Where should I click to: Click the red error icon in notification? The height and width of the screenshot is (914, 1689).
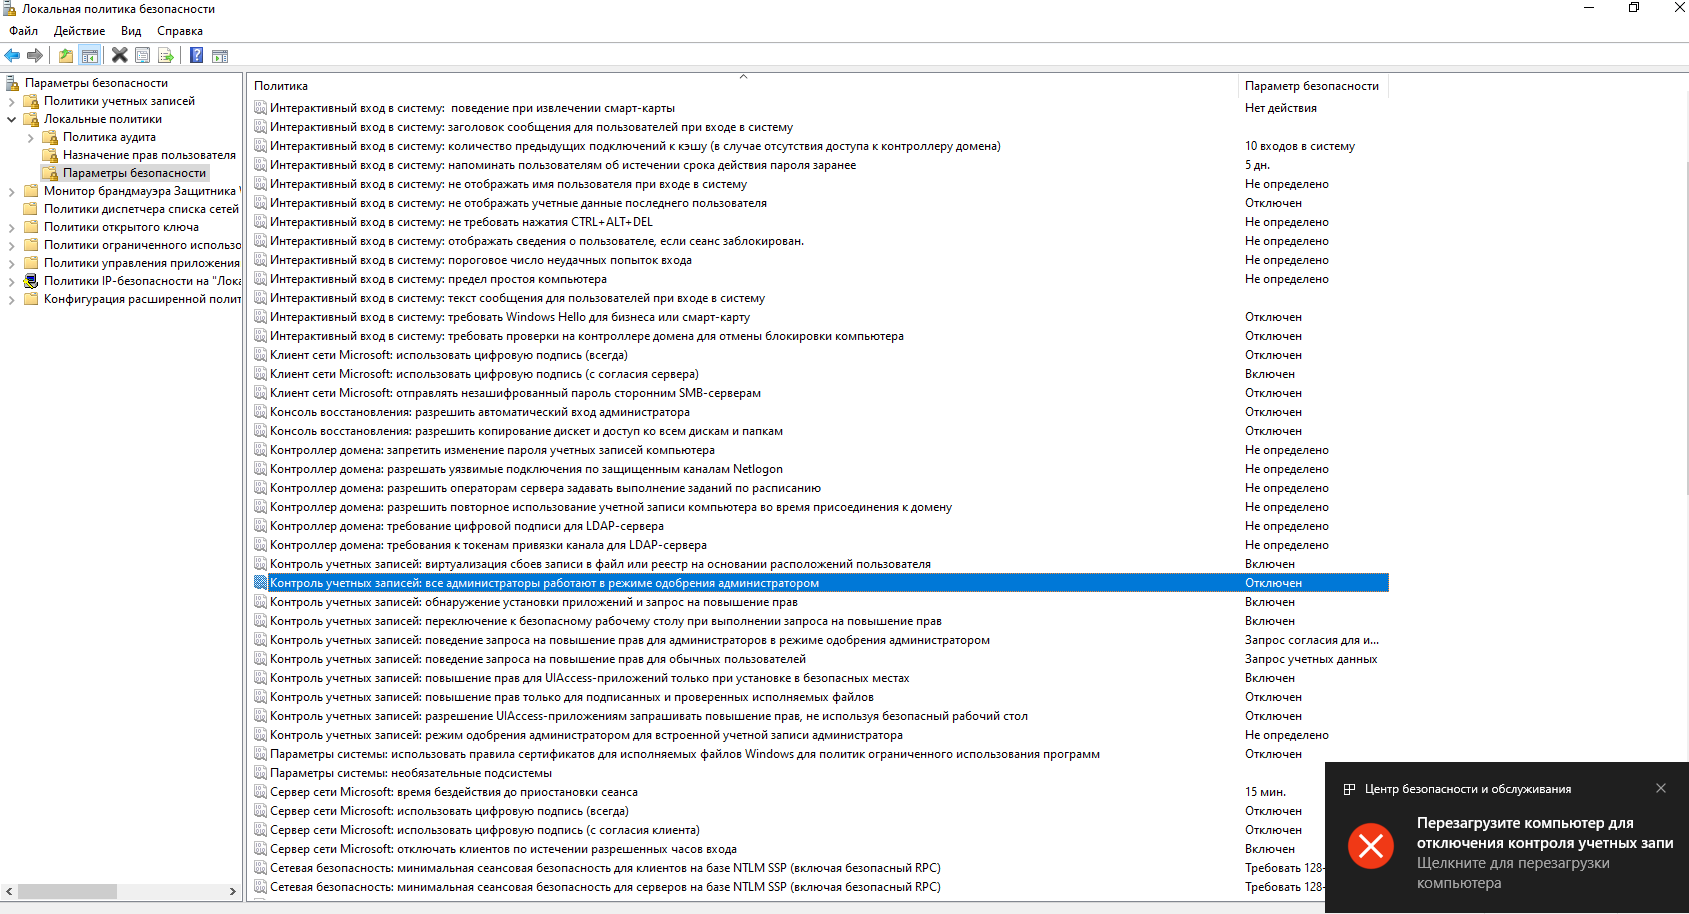1371,846
